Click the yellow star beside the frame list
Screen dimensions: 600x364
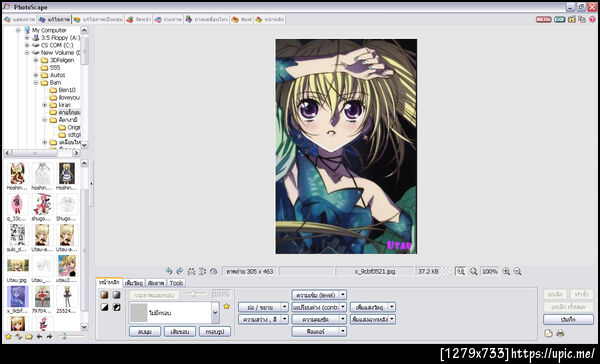point(227,306)
